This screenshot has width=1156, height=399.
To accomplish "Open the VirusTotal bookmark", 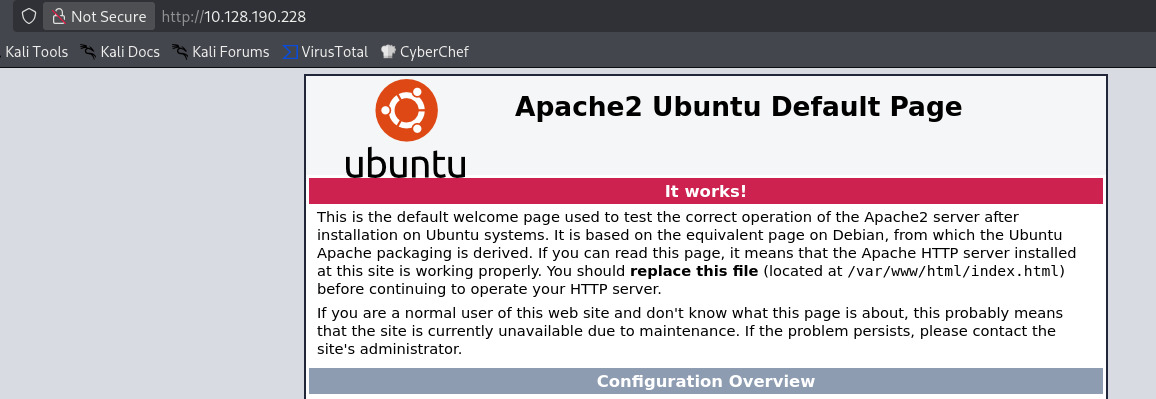I will coord(325,52).
